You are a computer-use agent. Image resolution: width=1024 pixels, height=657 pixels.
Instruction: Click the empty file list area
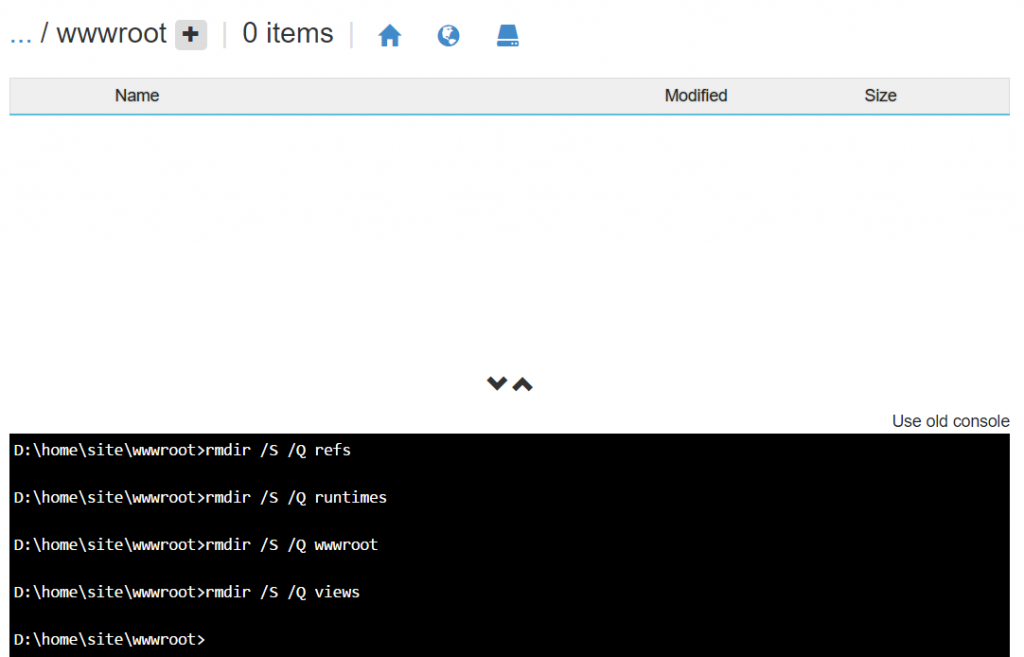coord(509,242)
